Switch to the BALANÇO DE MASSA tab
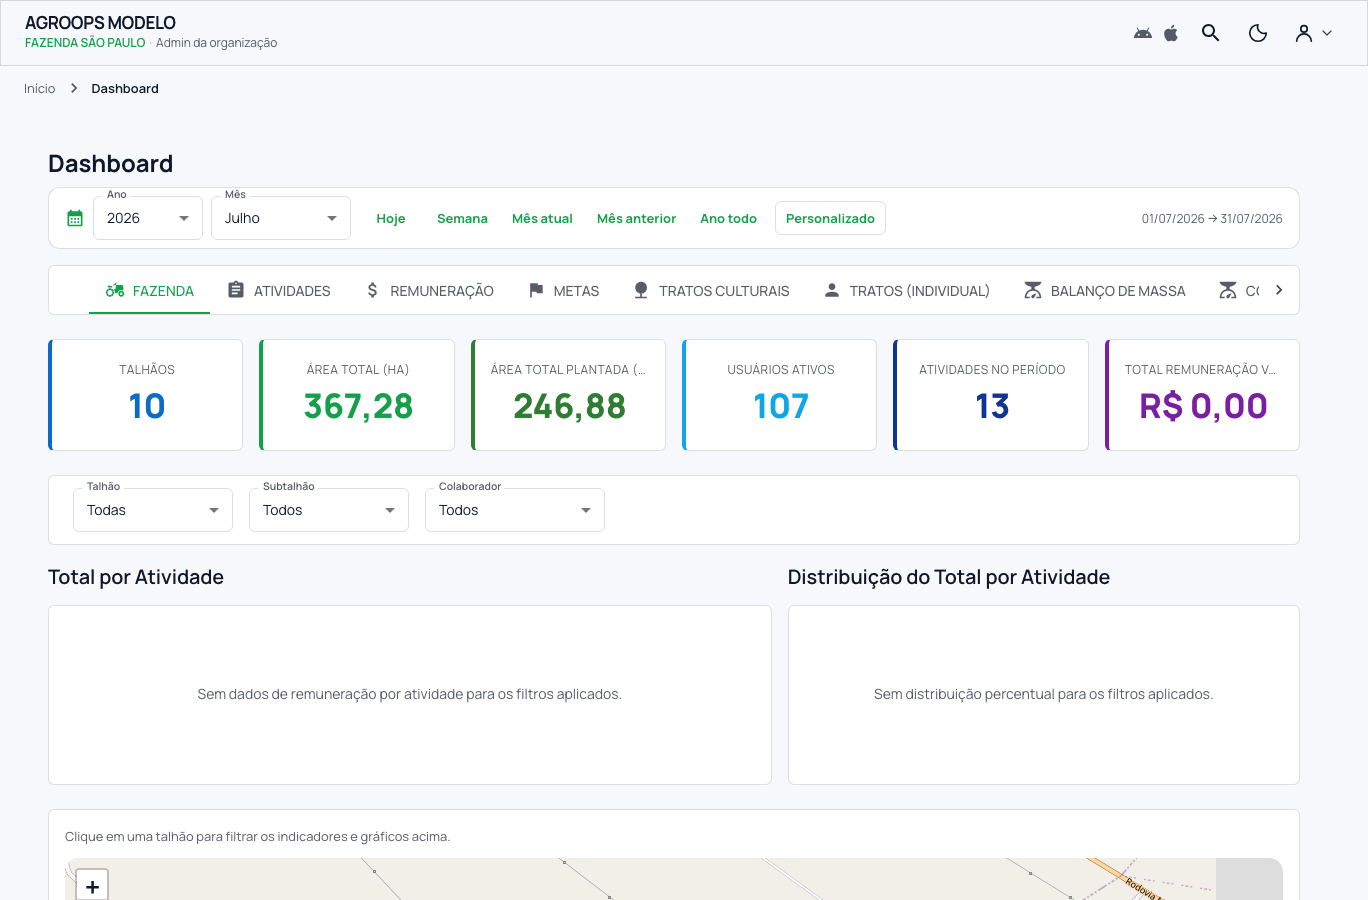 pos(1104,291)
